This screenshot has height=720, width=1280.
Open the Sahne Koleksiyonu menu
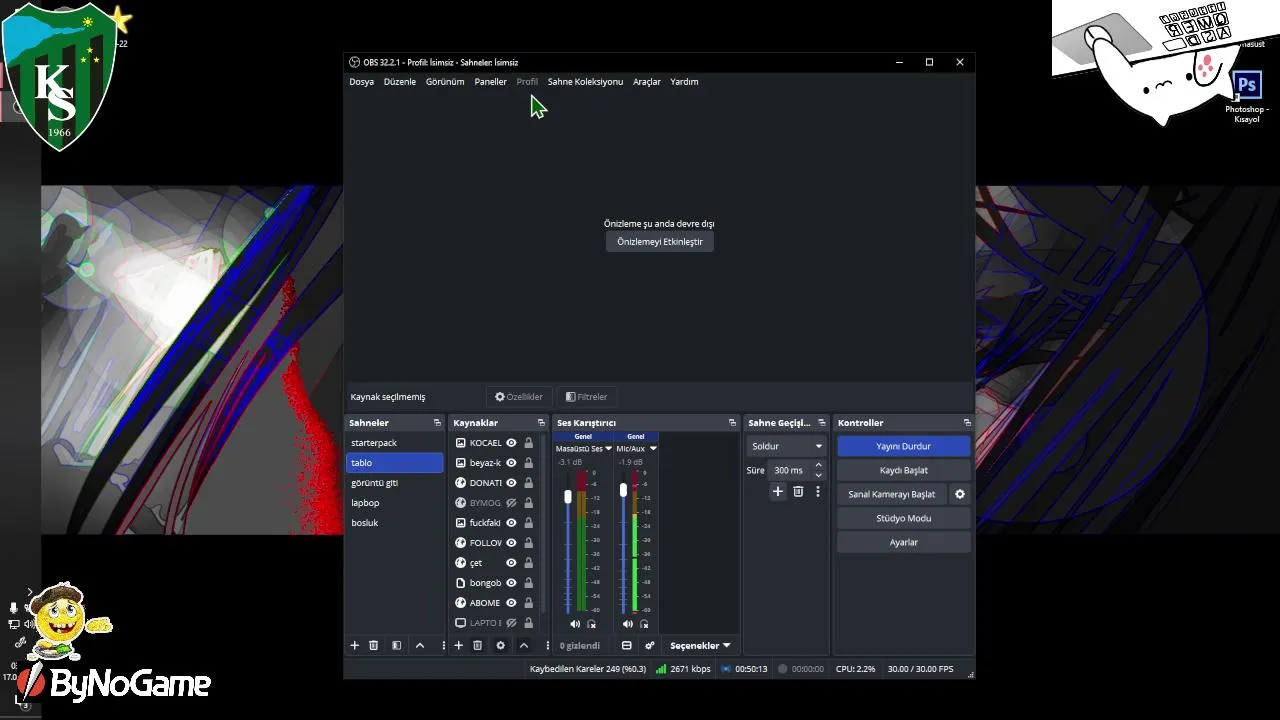585,82
